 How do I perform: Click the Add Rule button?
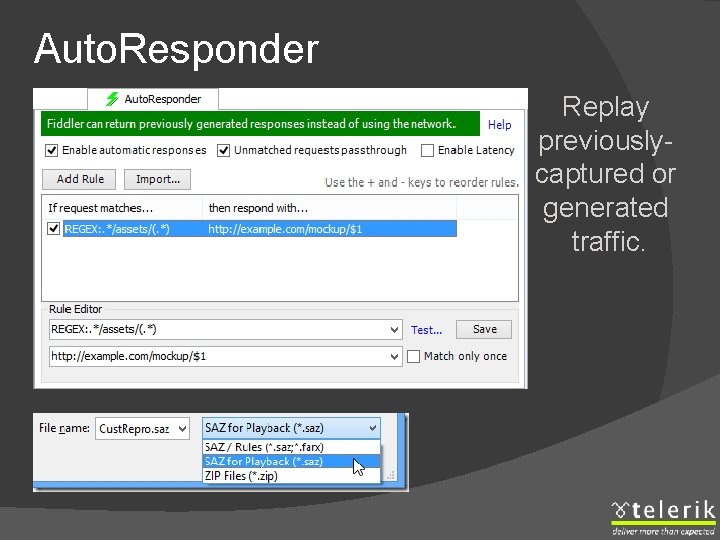[x=79, y=179]
